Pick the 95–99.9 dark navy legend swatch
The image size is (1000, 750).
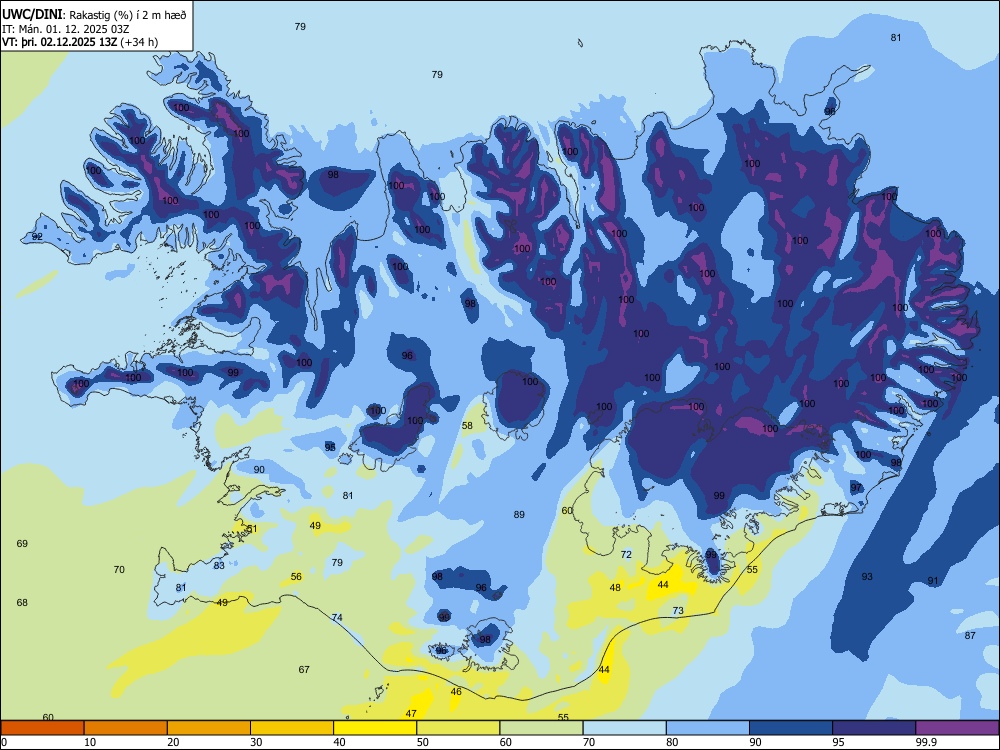click(x=874, y=728)
